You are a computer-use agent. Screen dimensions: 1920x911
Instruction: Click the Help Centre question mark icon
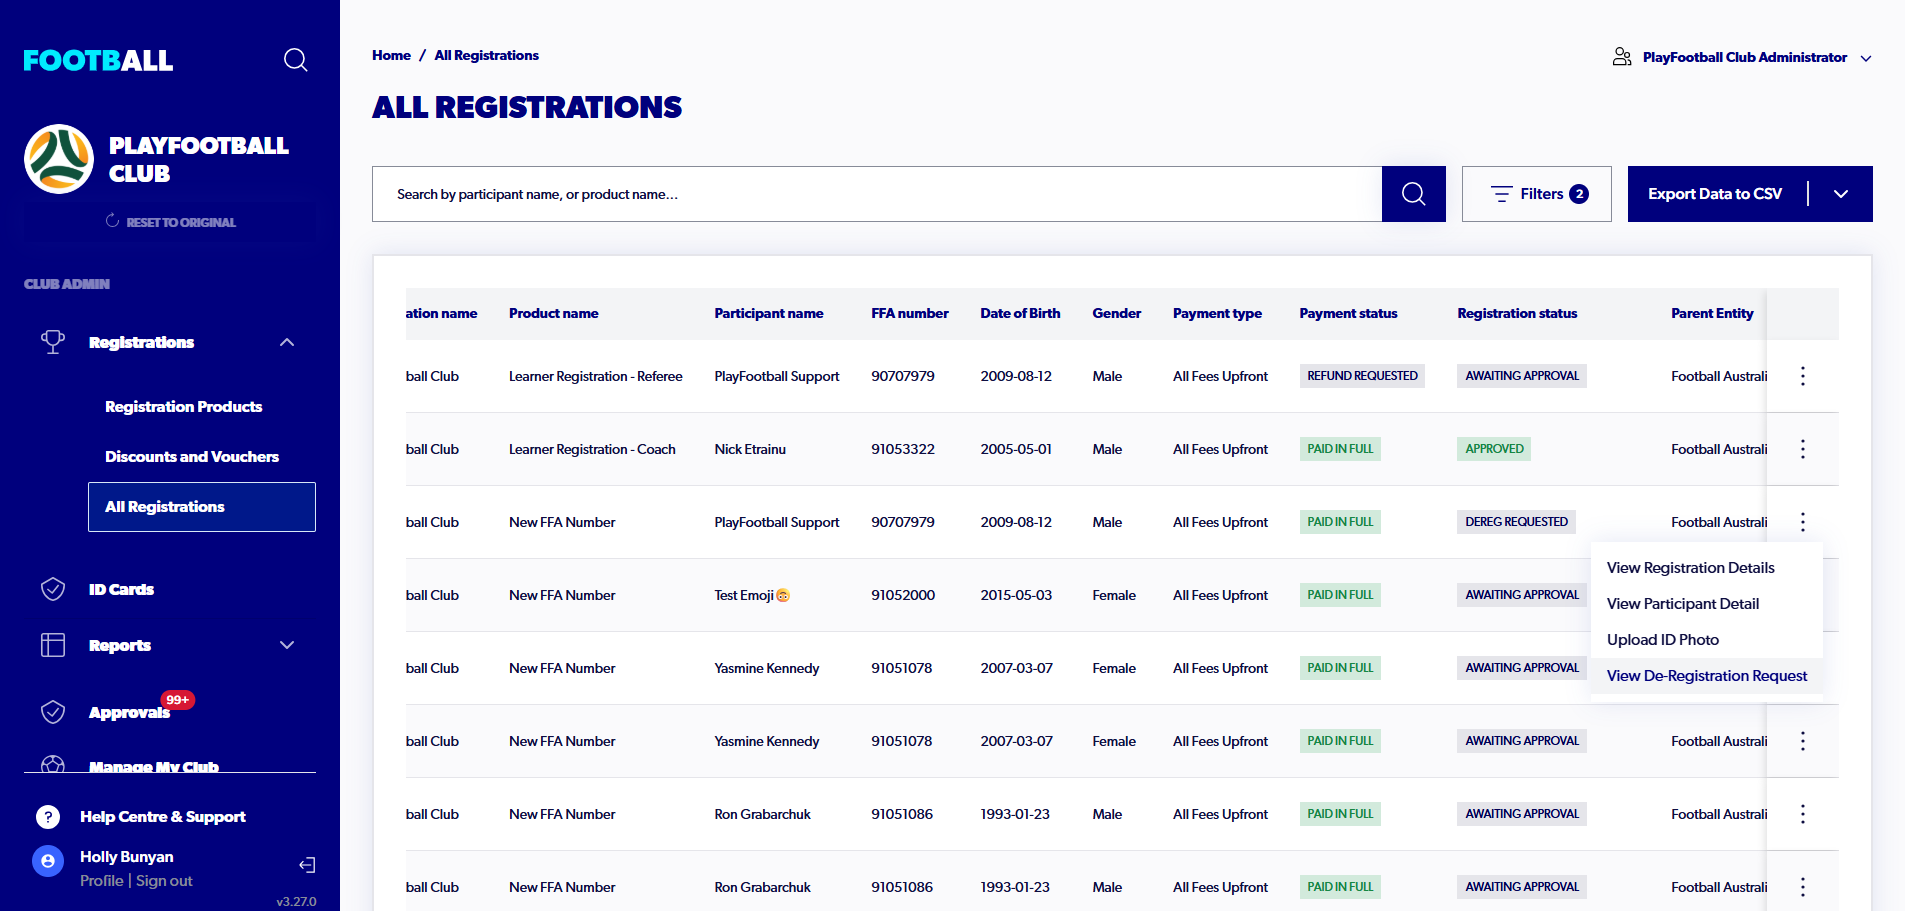point(48,817)
